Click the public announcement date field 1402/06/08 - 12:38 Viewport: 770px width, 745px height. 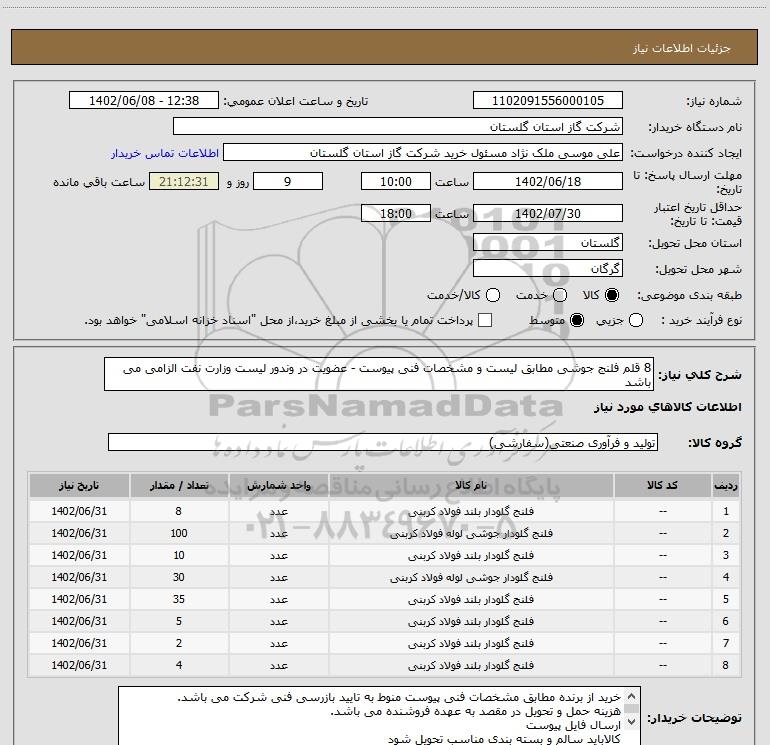(x=143, y=101)
